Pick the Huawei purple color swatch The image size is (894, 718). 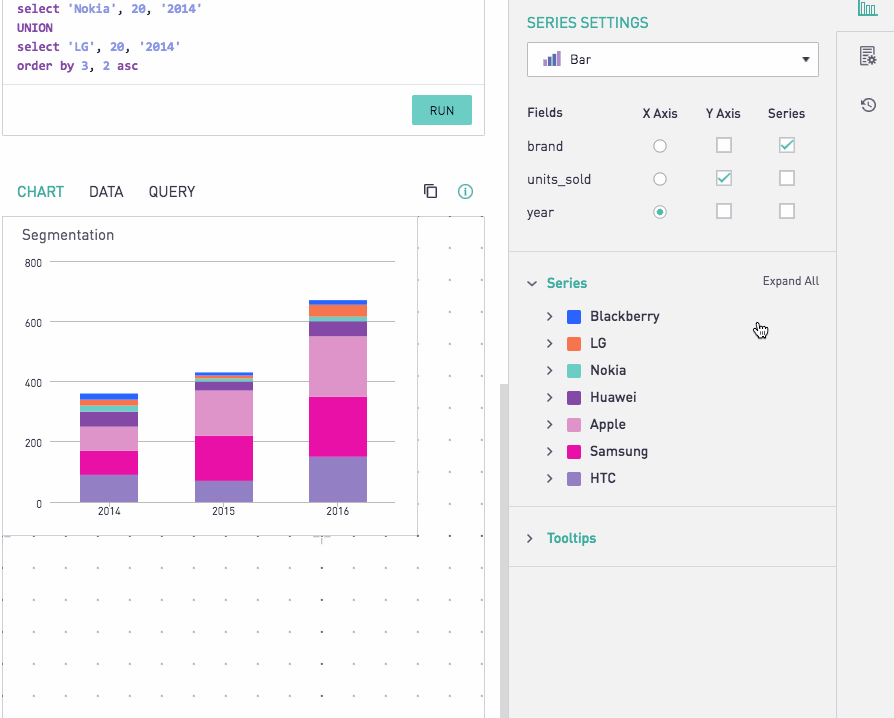click(574, 397)
